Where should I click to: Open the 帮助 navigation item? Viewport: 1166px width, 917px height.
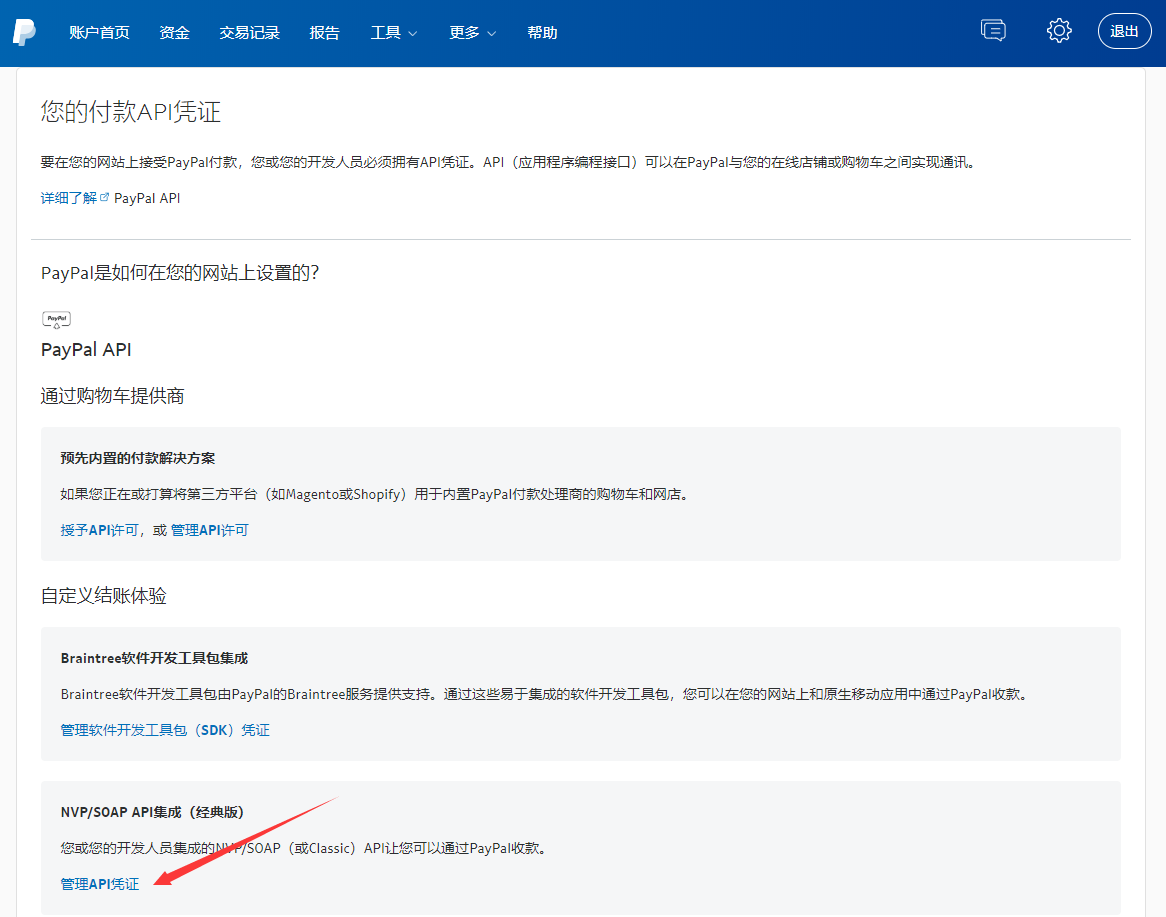(x=542, y=33)
